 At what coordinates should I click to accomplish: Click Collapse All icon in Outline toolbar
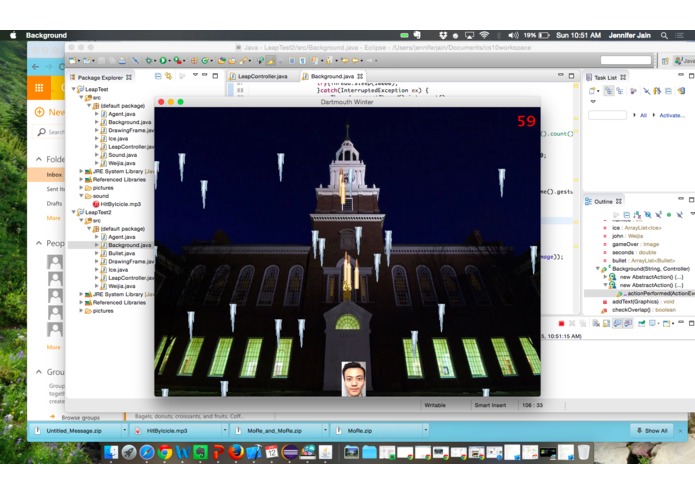pos(627,215)
